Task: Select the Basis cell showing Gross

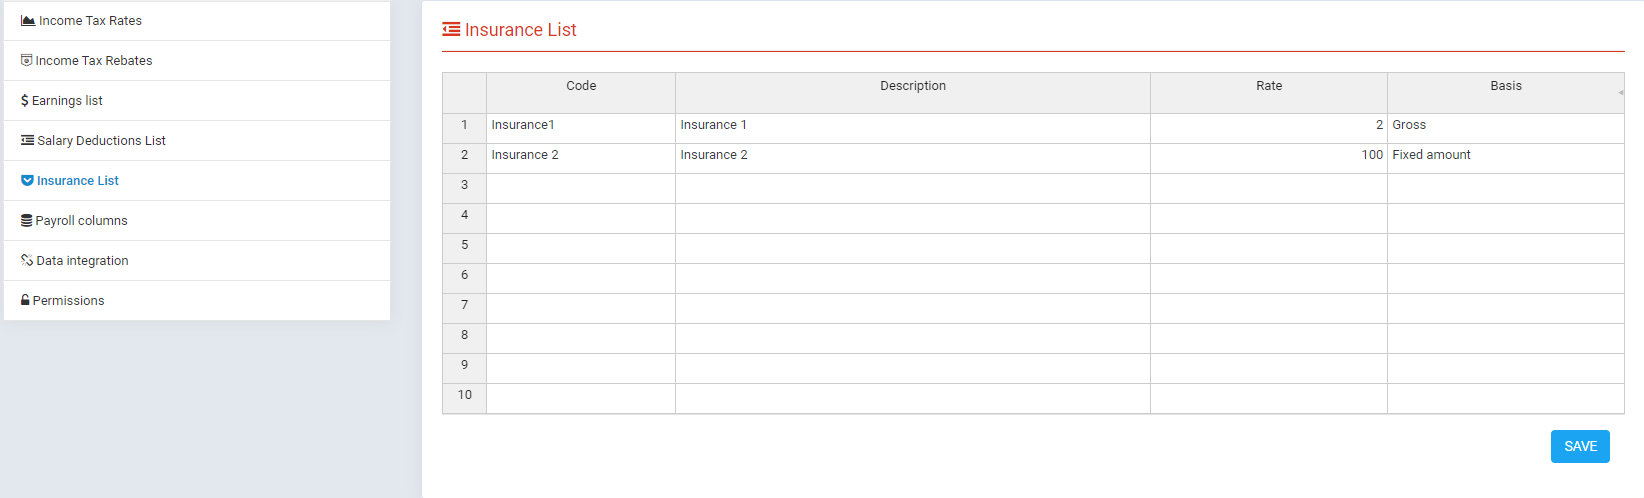Action: tap(1505, 126)
